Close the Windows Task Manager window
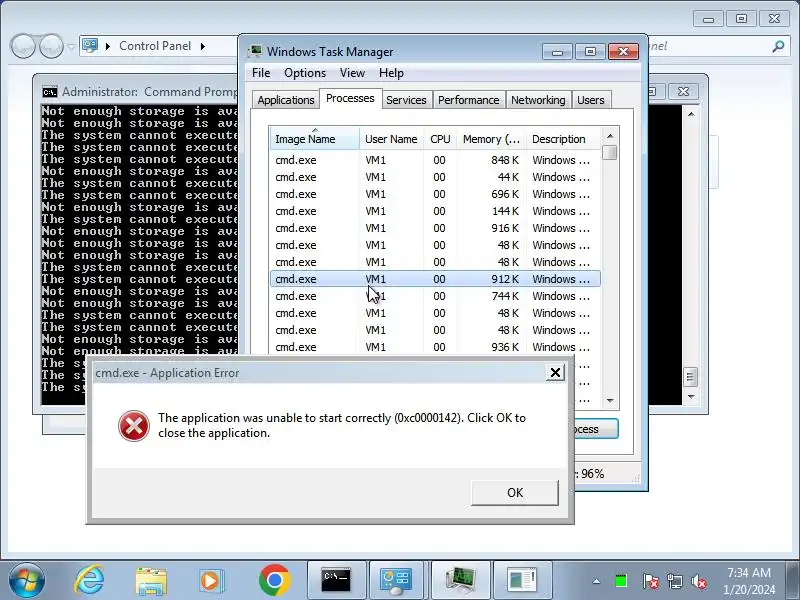The image size is (800, 600). click(x=623, y=52)
